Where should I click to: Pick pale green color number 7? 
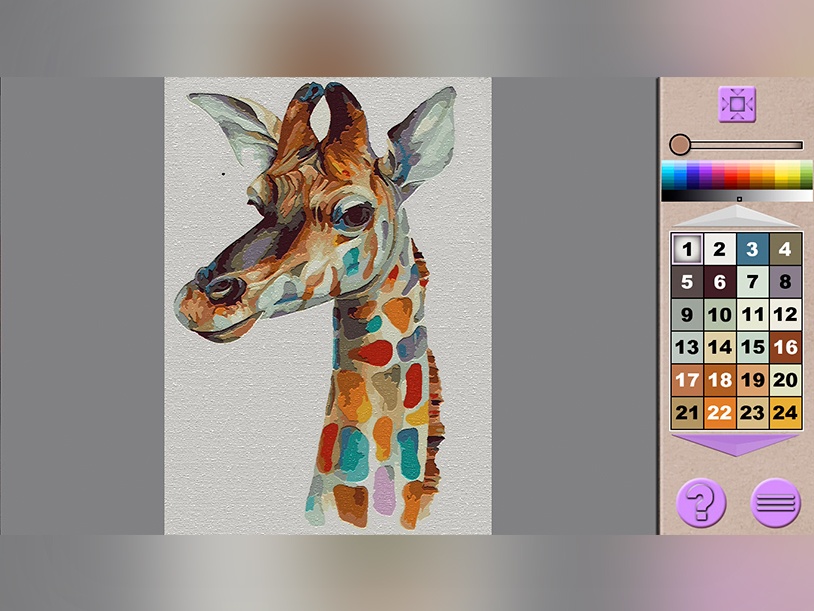click(752, 282)
